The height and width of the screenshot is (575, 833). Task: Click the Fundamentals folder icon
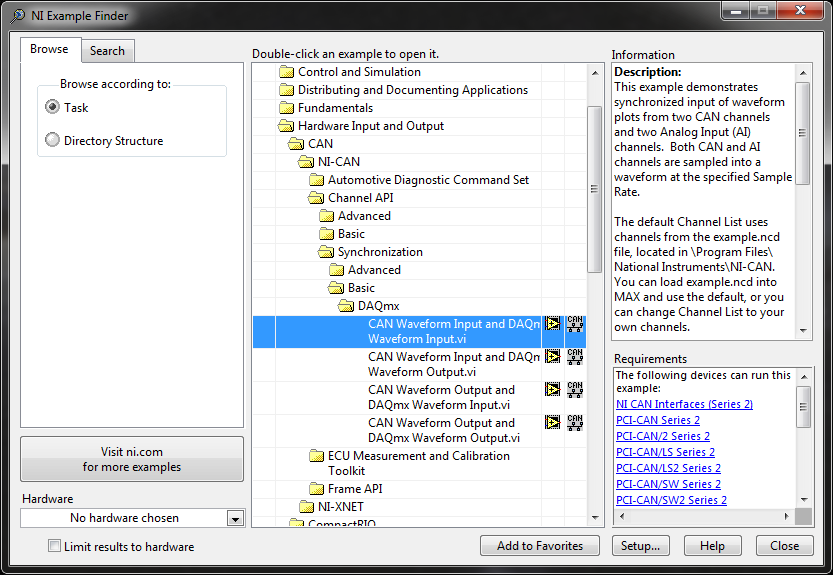[x=286, y=108]
